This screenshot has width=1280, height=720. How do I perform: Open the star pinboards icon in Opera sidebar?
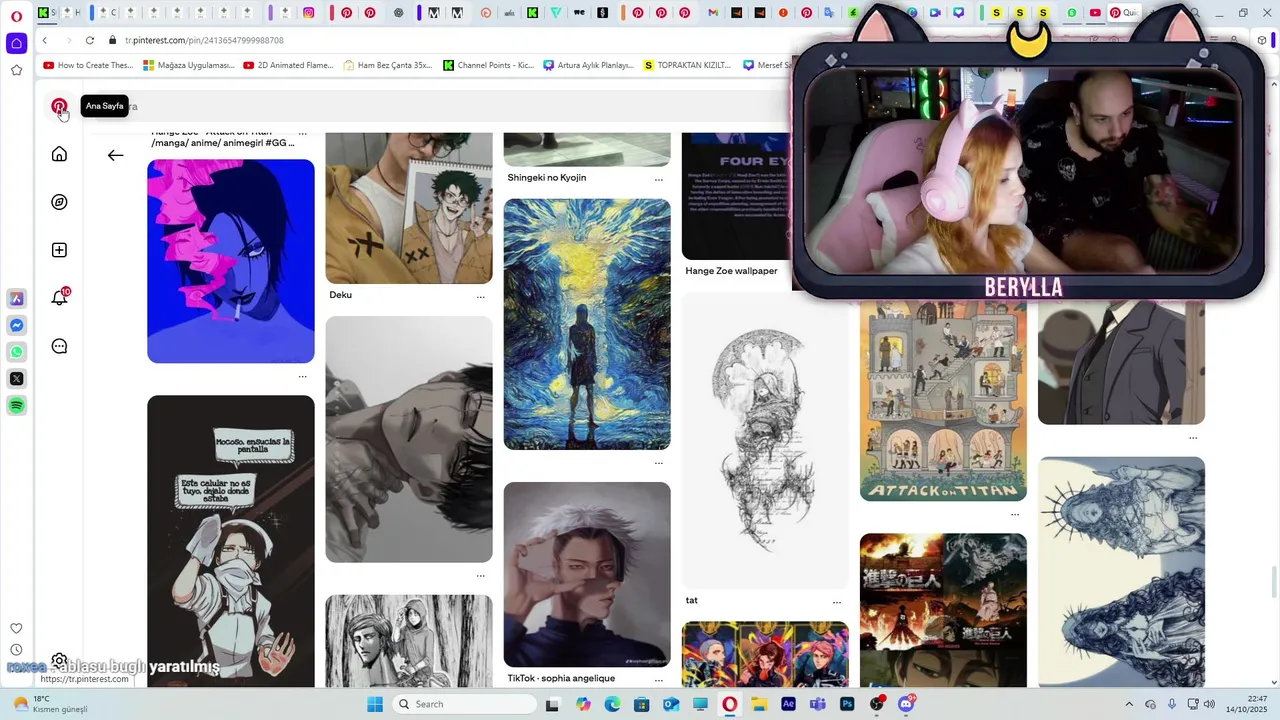(16, 70)
